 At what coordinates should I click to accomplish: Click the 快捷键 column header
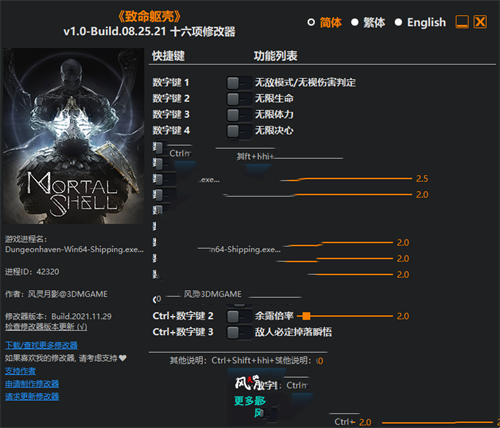coord(168,56)
